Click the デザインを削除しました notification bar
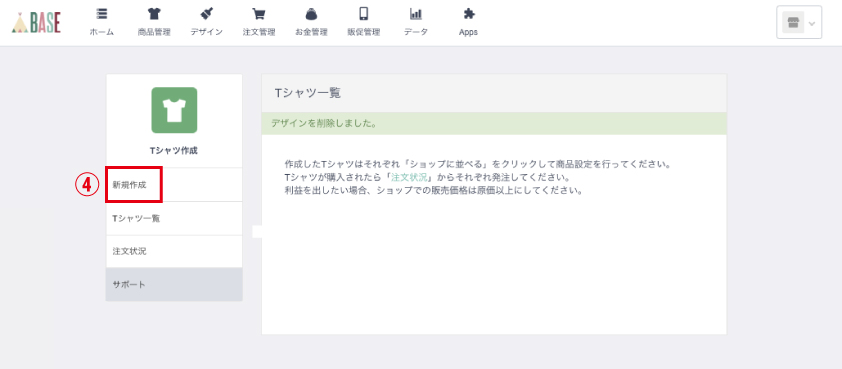 coord(494,124)
